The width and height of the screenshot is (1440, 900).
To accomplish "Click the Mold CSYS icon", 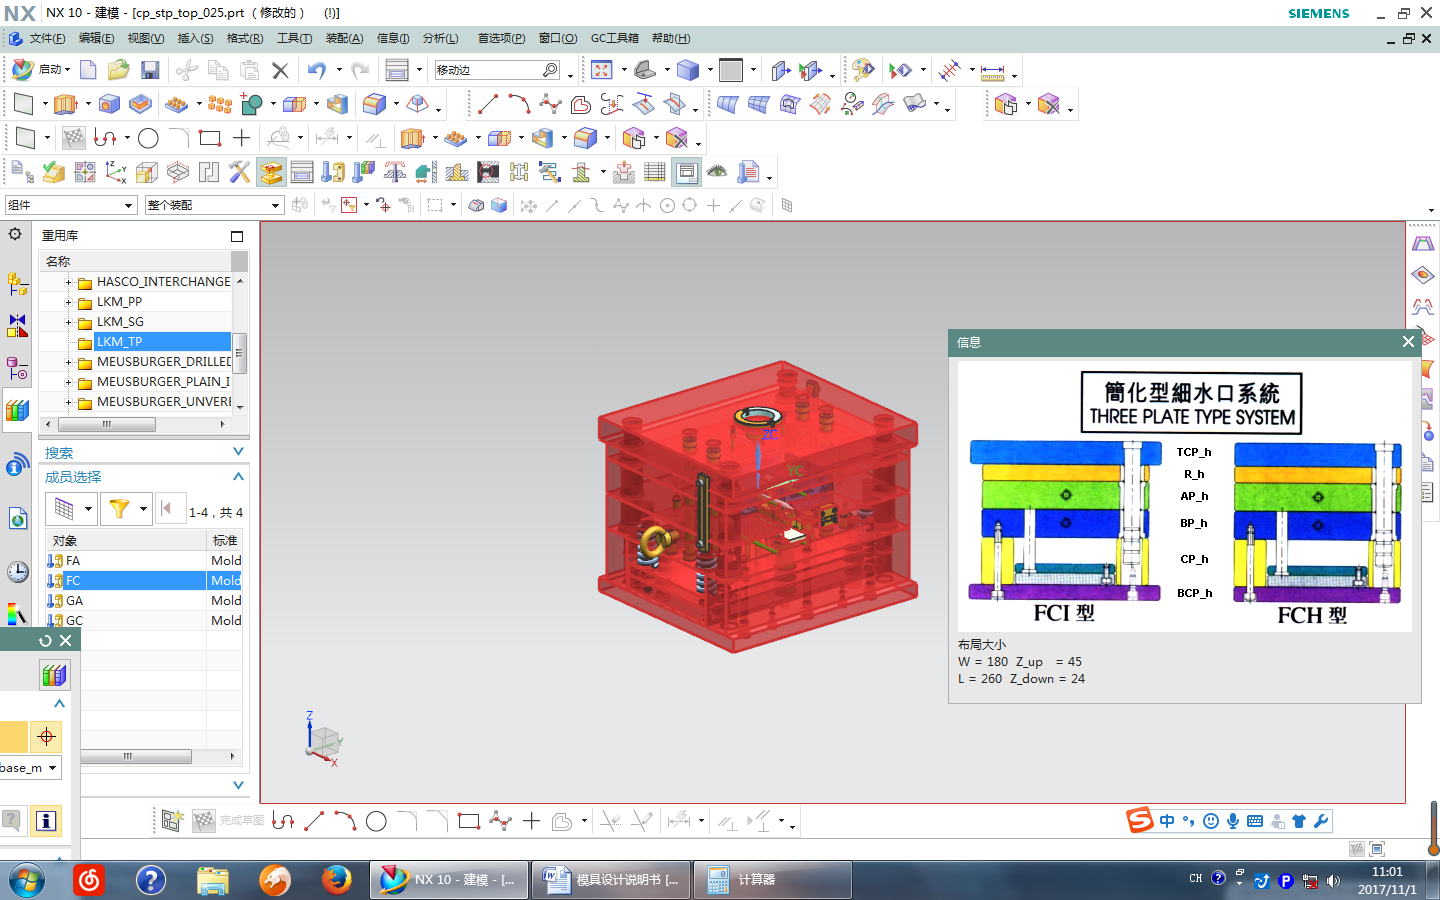I will tap(116, 172).
